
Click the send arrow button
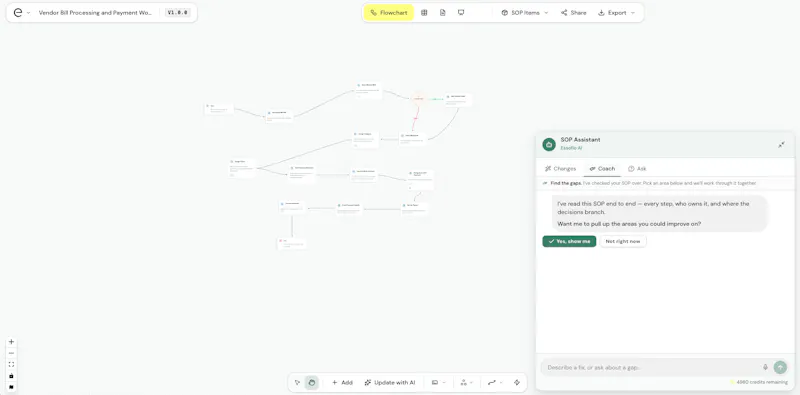coord(780,367)
